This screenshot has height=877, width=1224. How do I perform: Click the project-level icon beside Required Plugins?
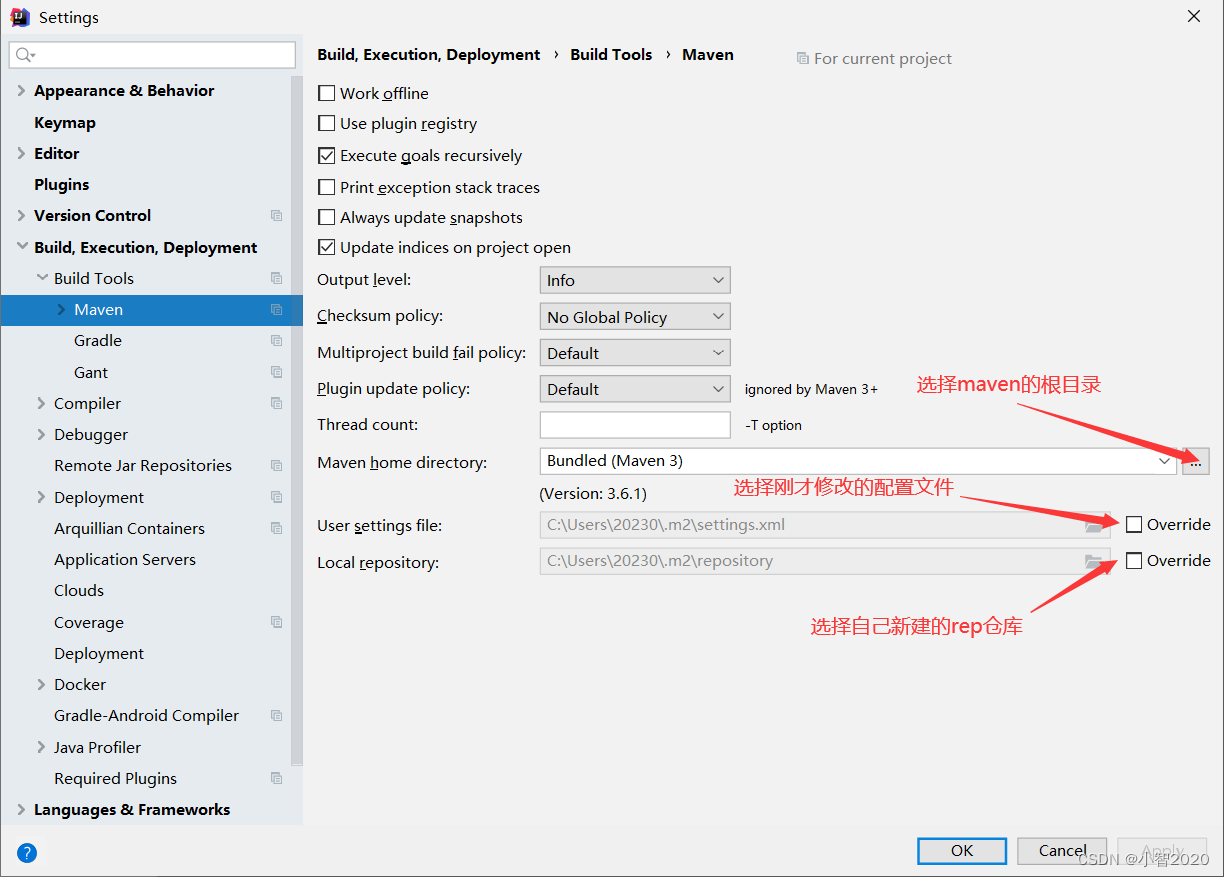click(x=276, y=778)
